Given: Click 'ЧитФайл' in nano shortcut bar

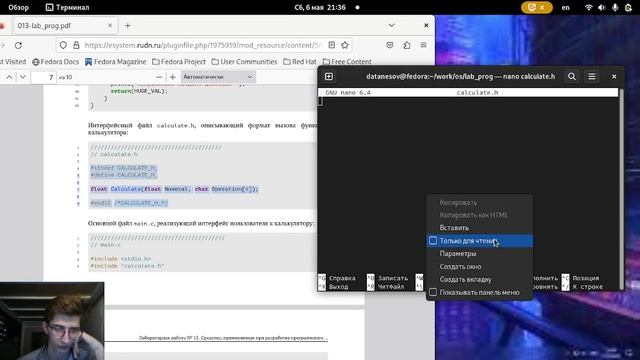Looking at the screenshot, I should [391, 287].
